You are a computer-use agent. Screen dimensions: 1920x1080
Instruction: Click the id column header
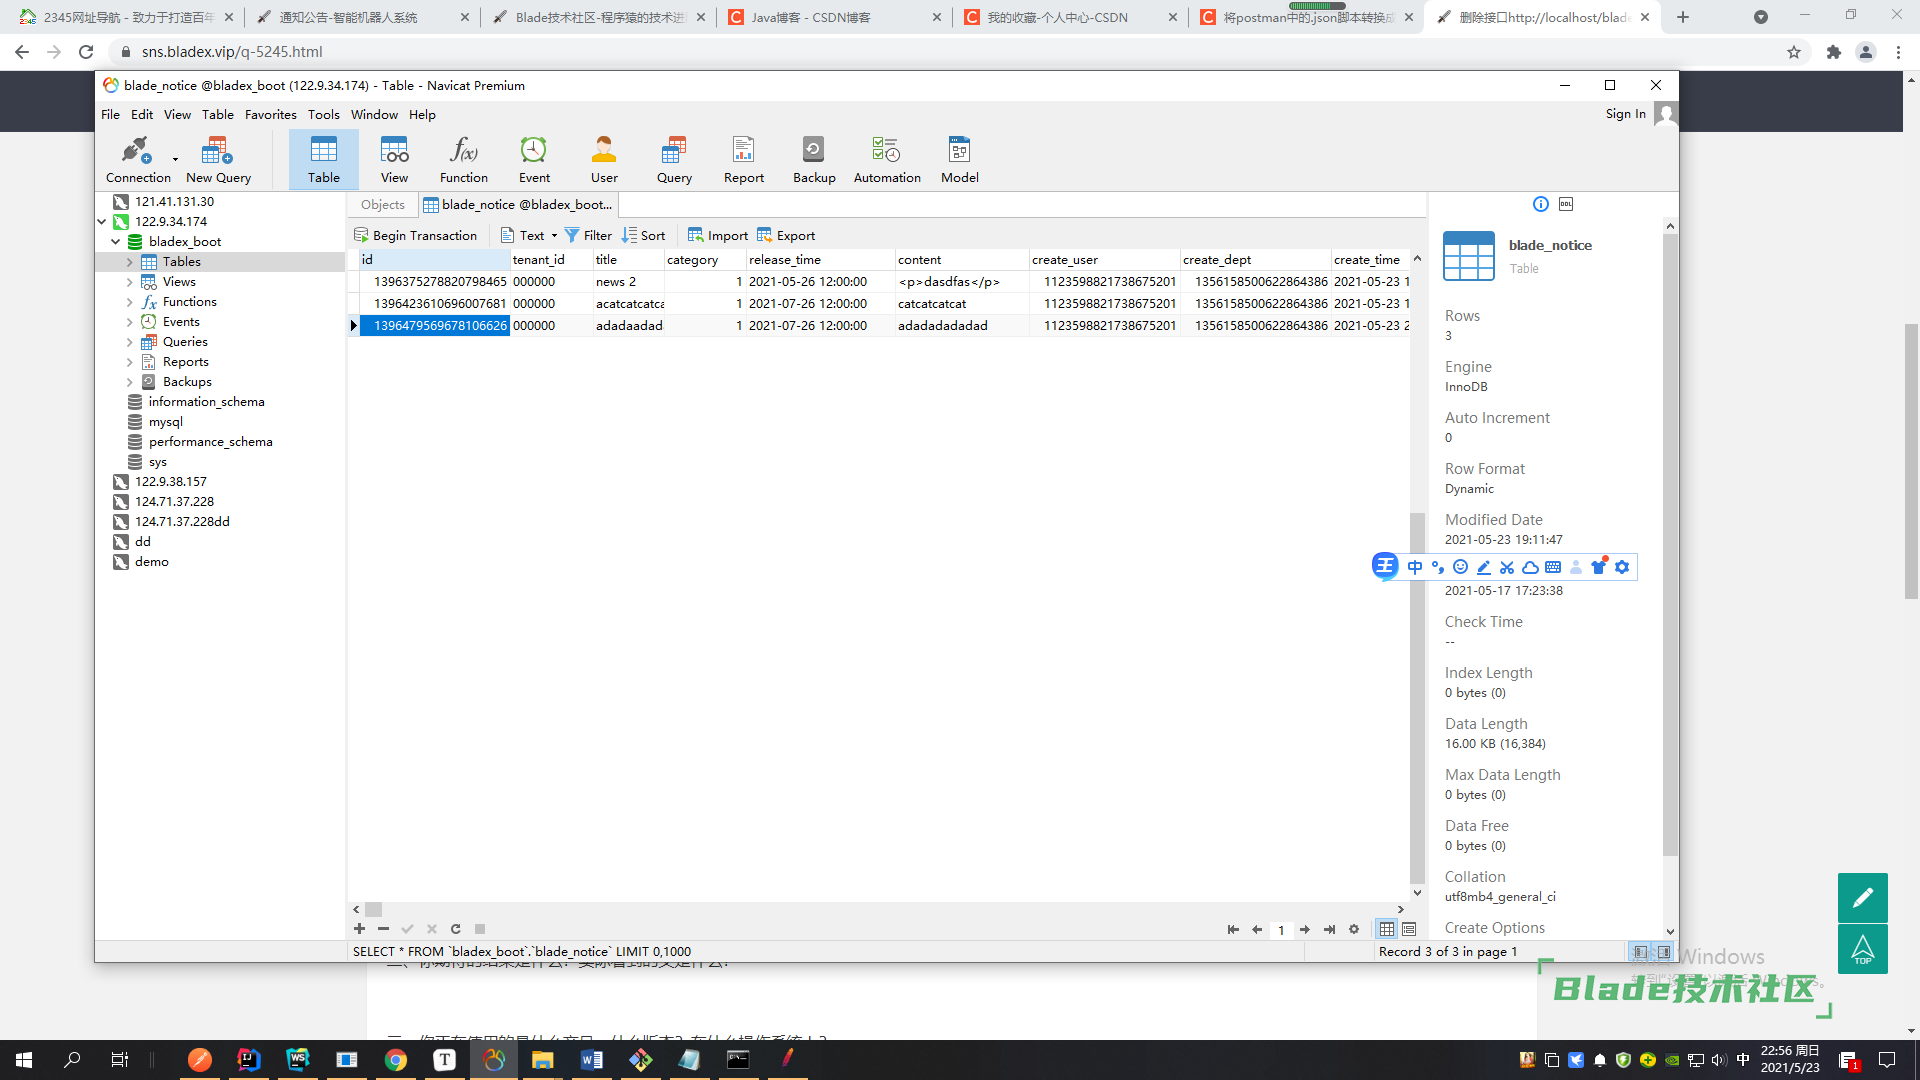coord(434,260)
